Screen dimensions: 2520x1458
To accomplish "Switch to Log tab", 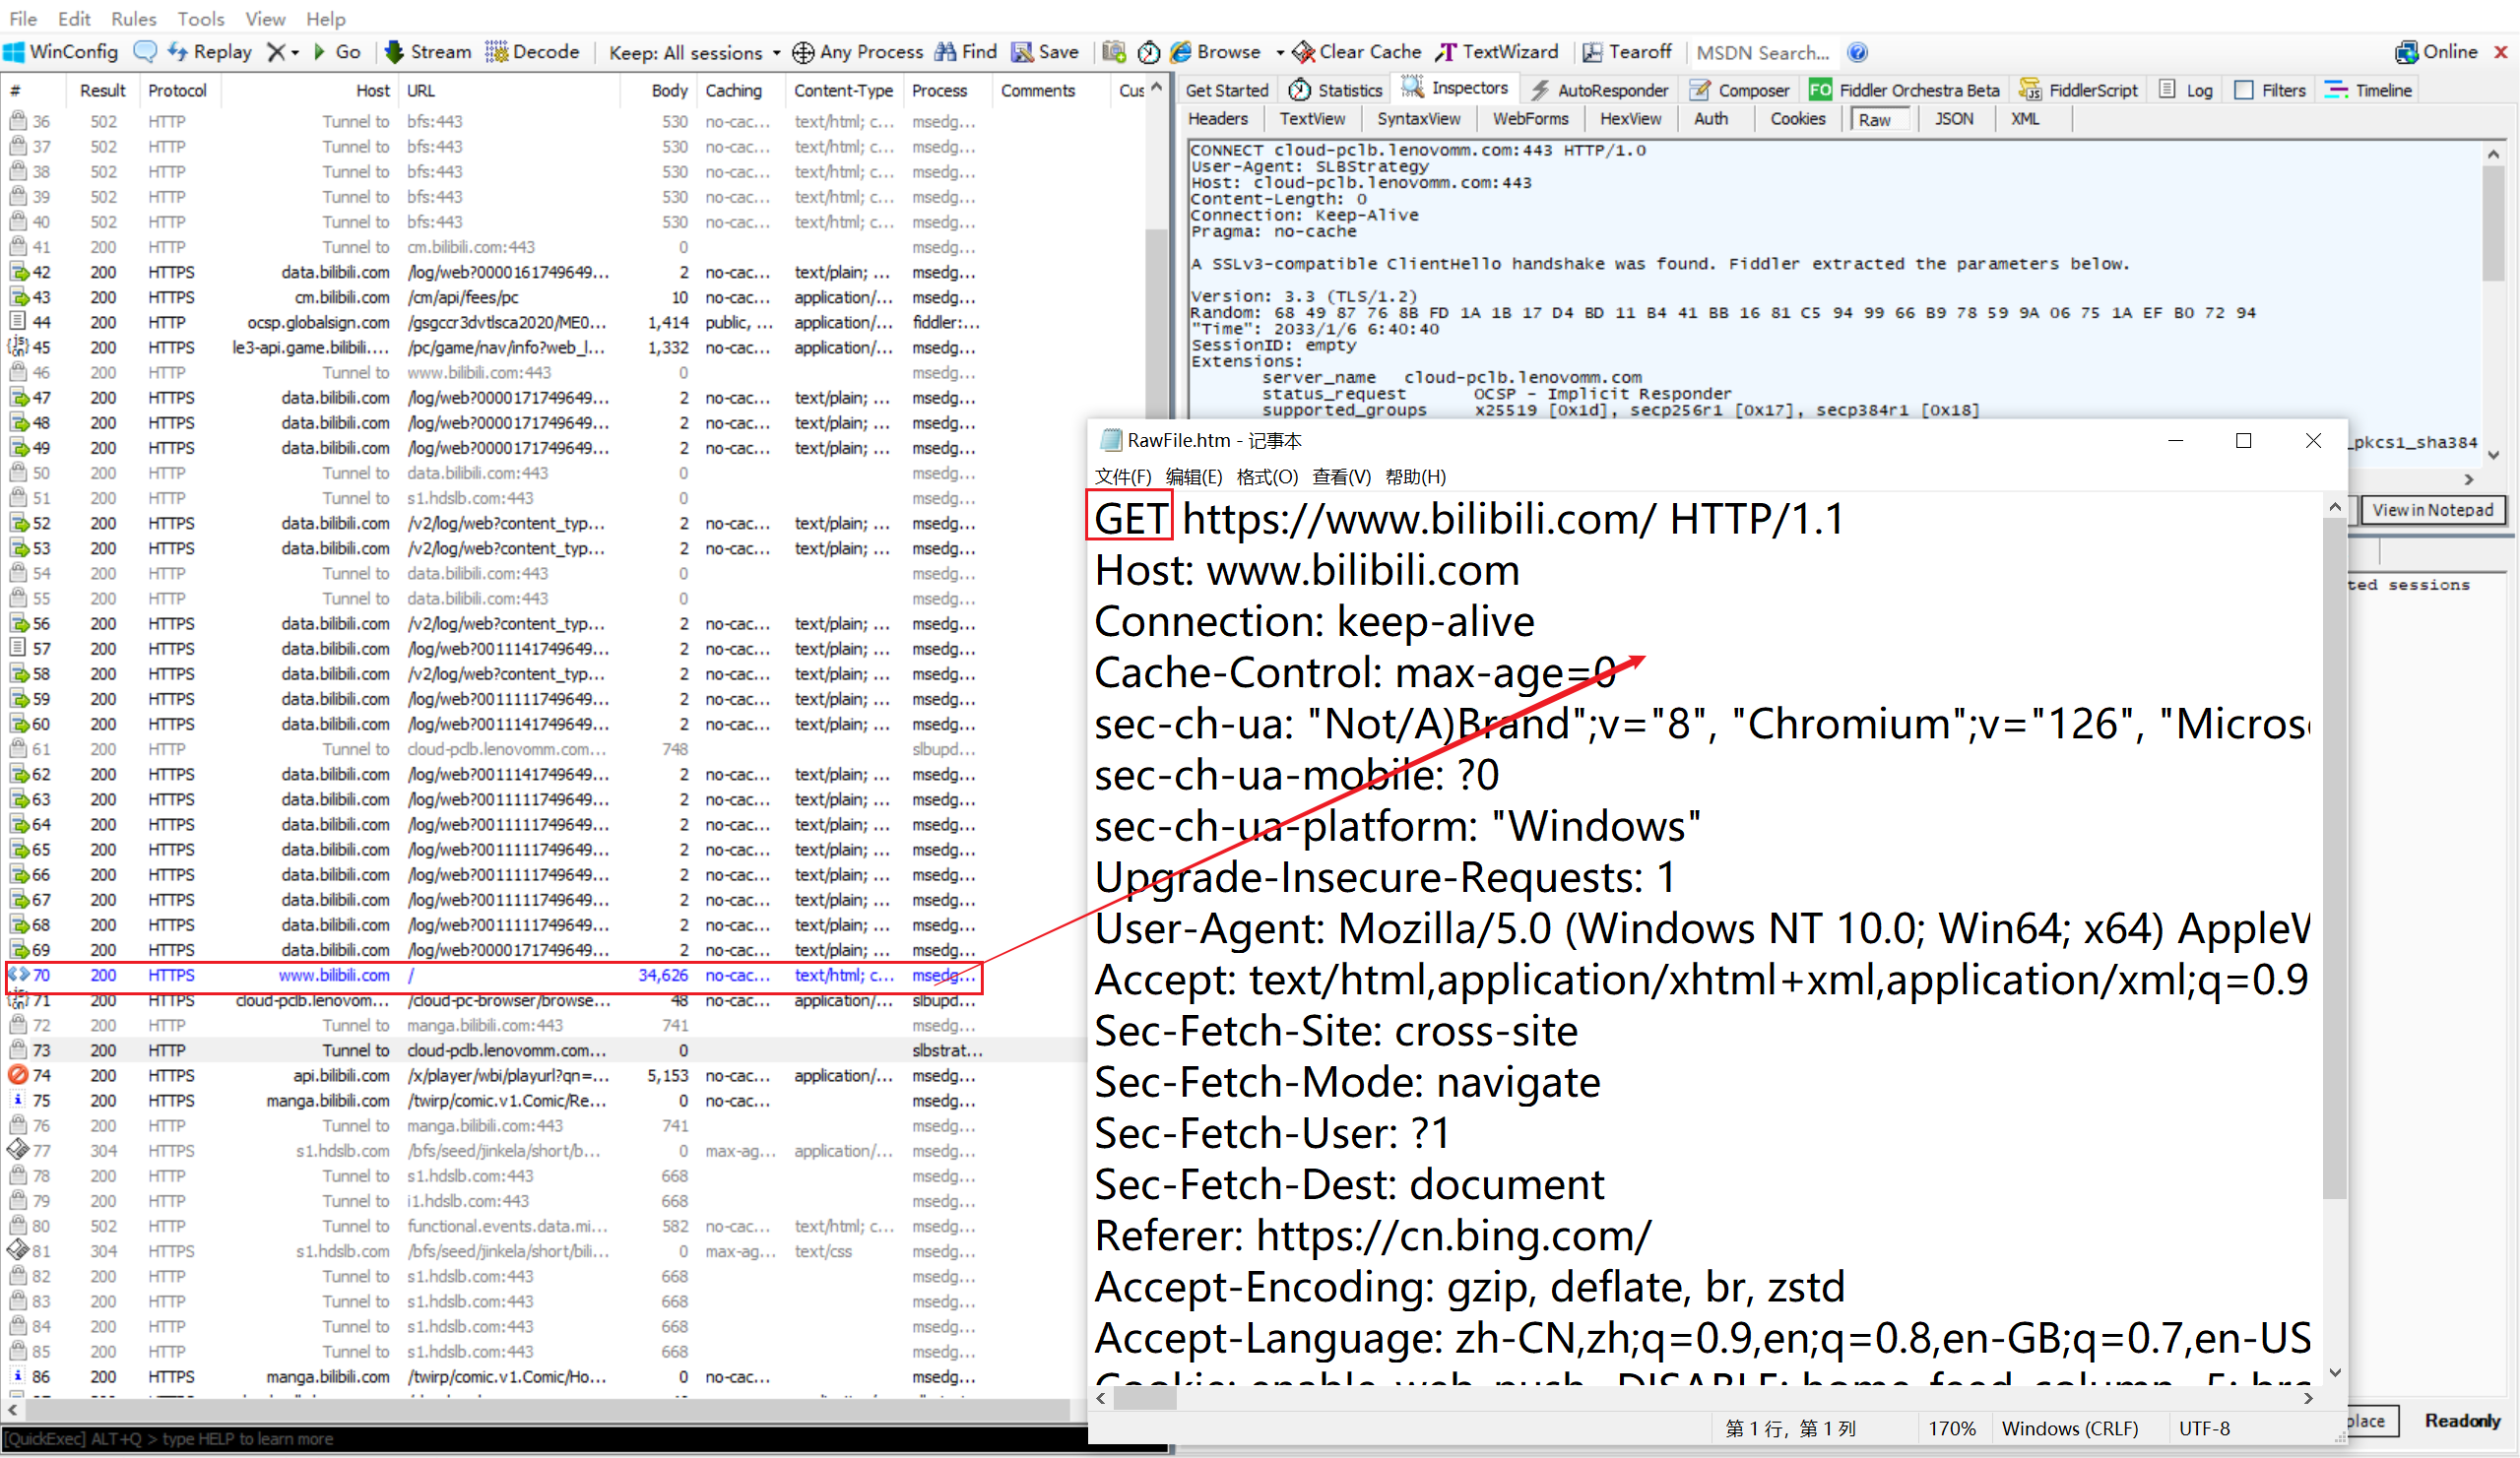I will click(2185, 90).
